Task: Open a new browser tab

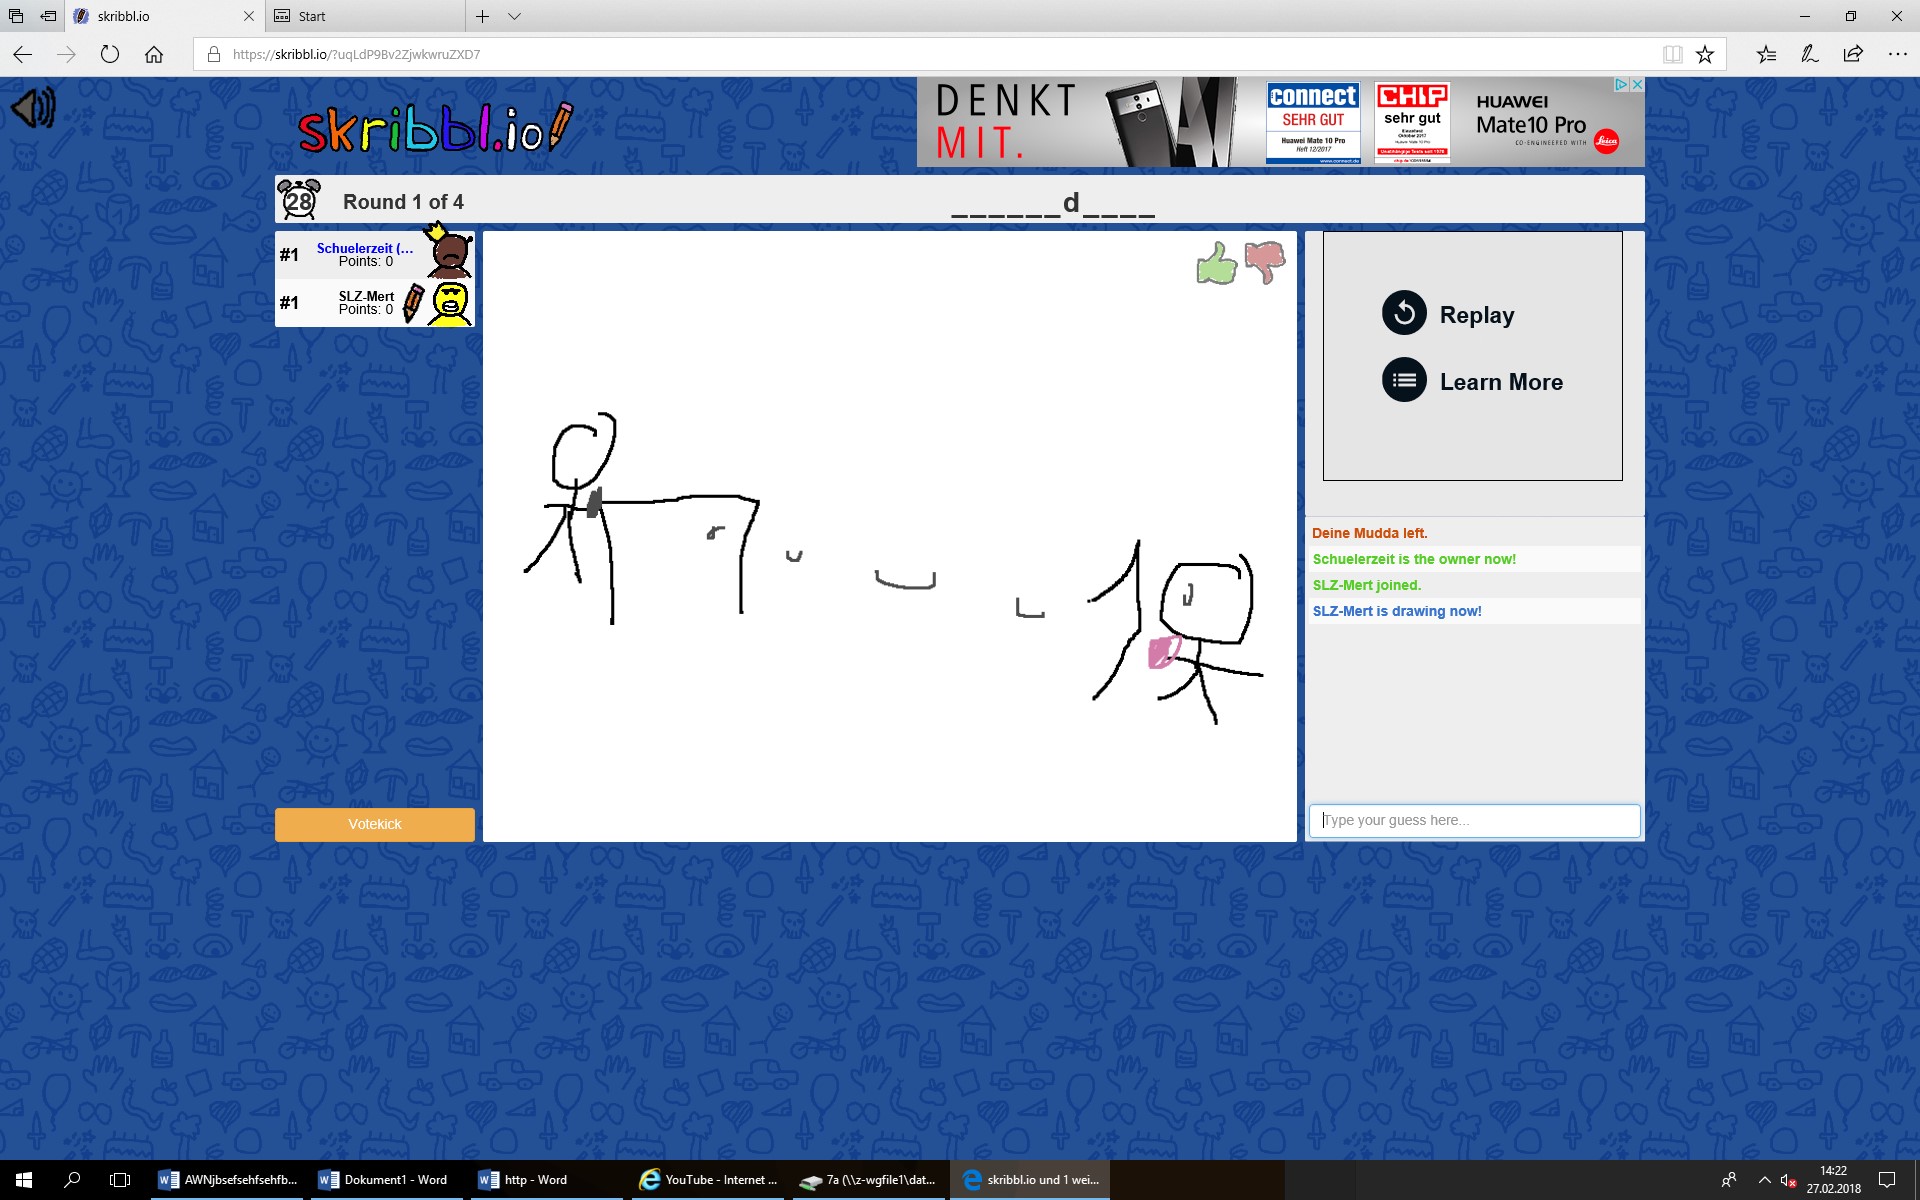Action: (x=482, y=16)
